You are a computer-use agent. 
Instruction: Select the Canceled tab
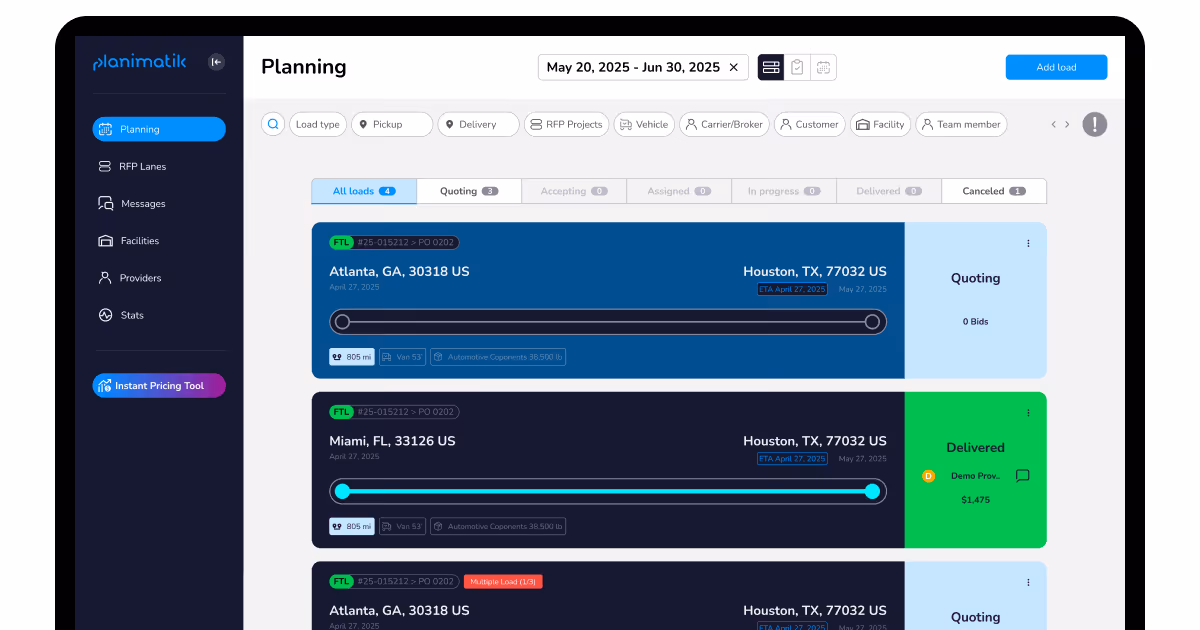[x=994, y=191]
